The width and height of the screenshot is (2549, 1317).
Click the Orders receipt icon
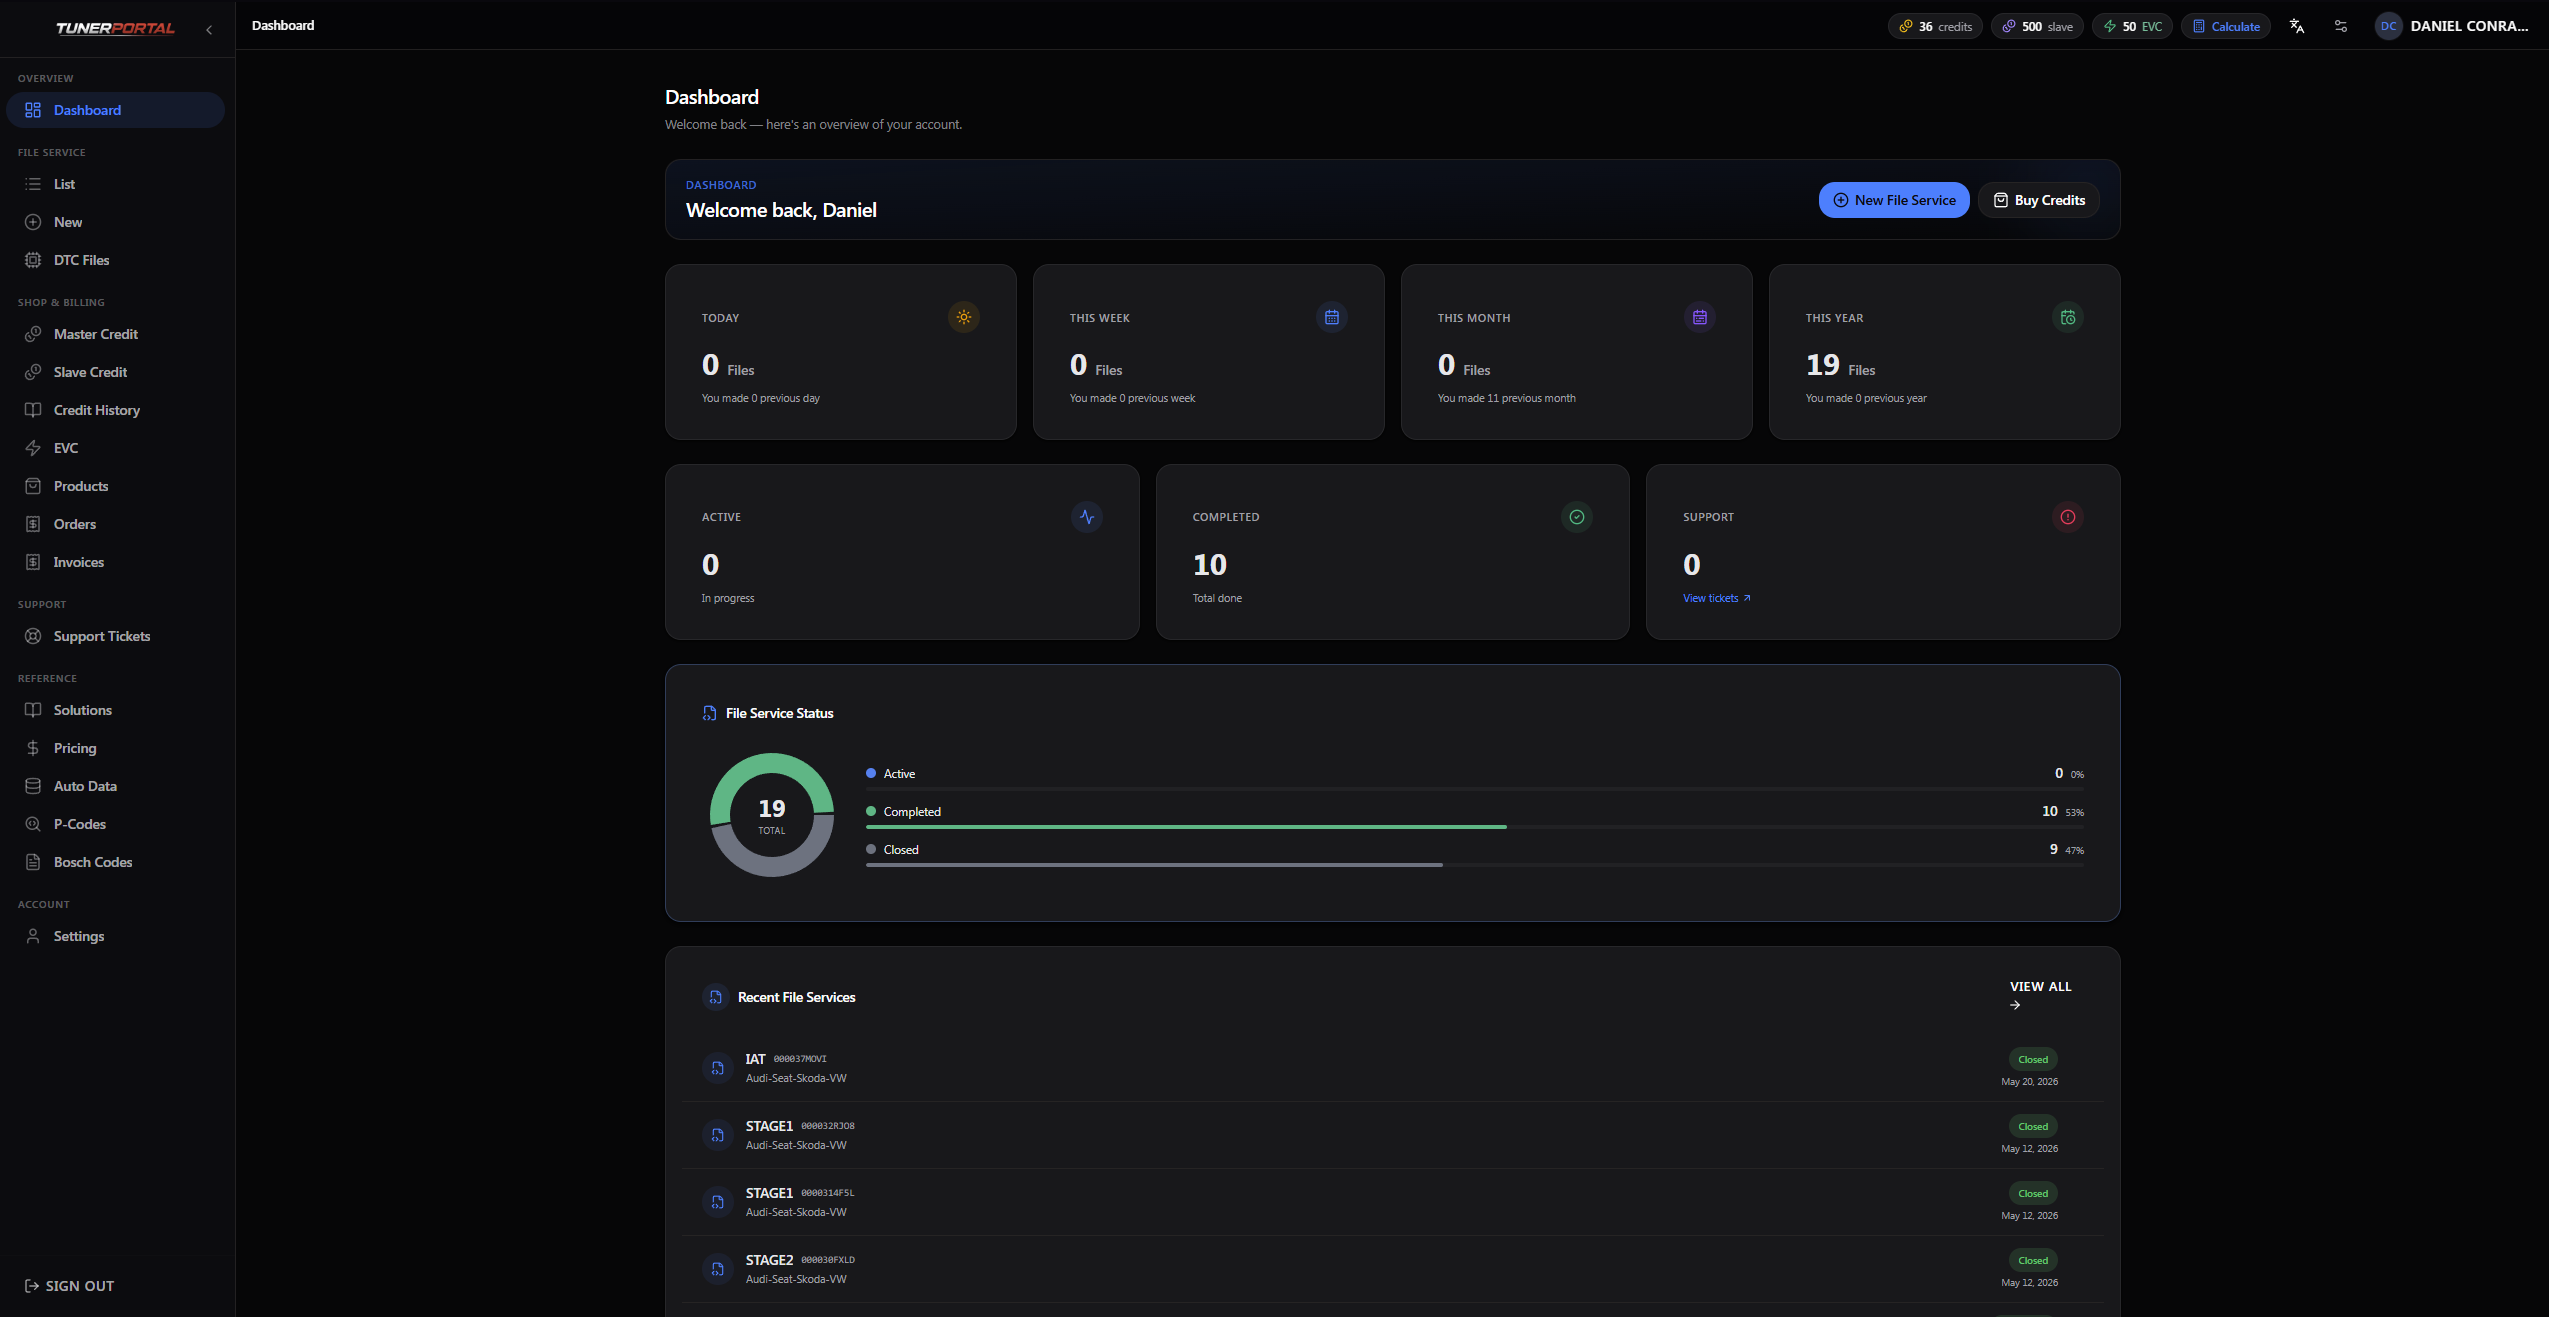click(x=33, y=524)
